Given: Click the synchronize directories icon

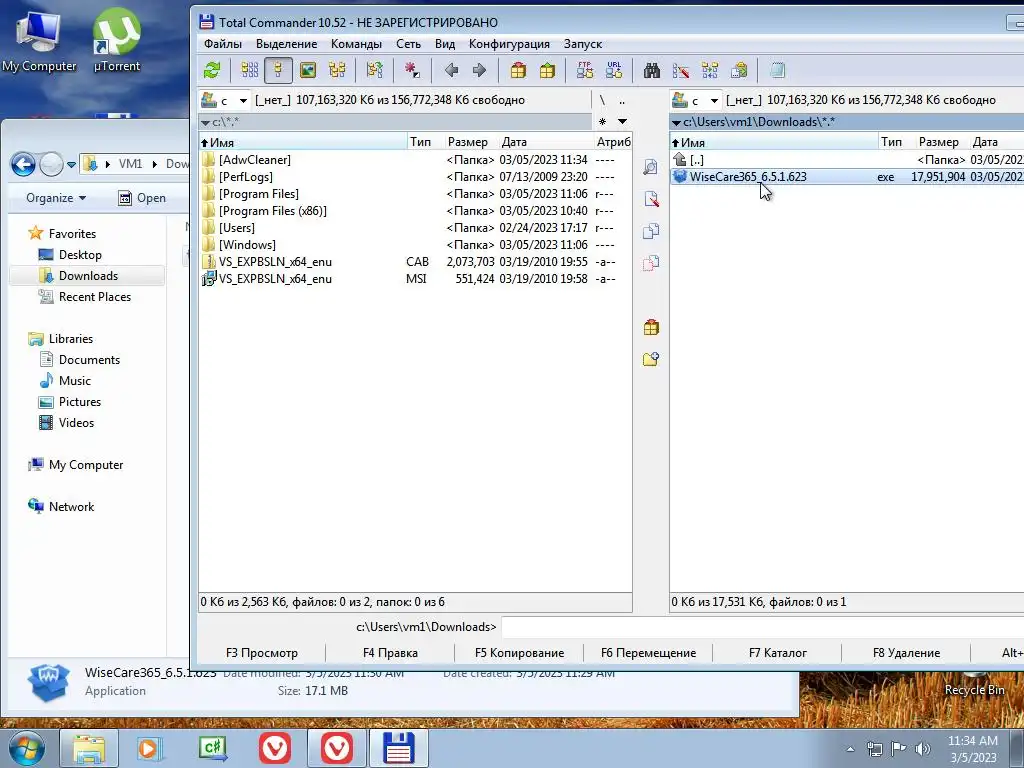Looking at the screenshot, I should click(x=710, y=70).
